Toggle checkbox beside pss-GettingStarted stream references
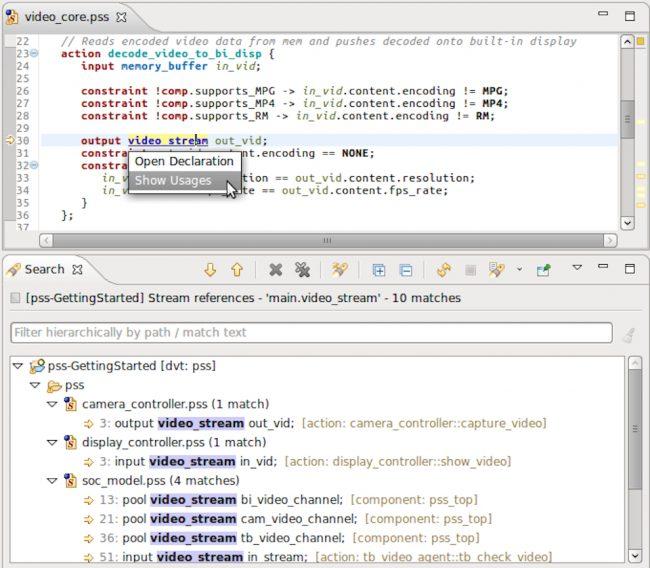 (x=15, y=298)
